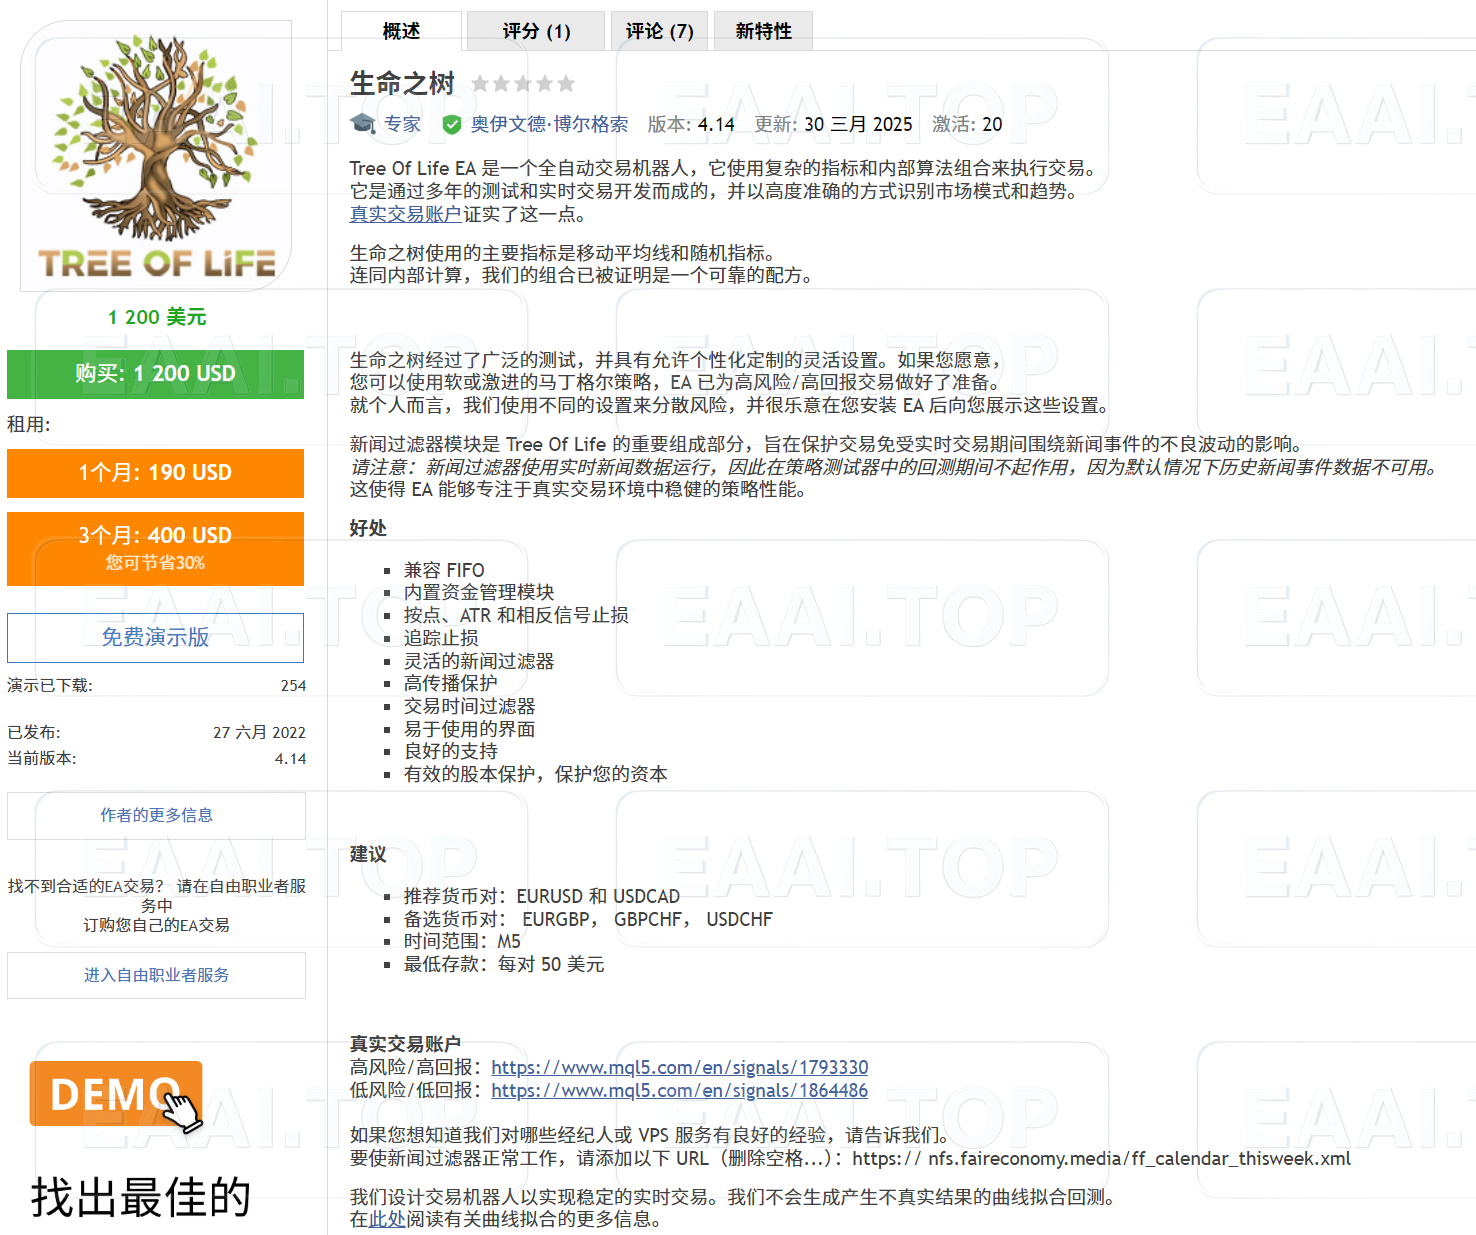Open 作者的更多信息

pyautogui.click(x=155, y=815)
